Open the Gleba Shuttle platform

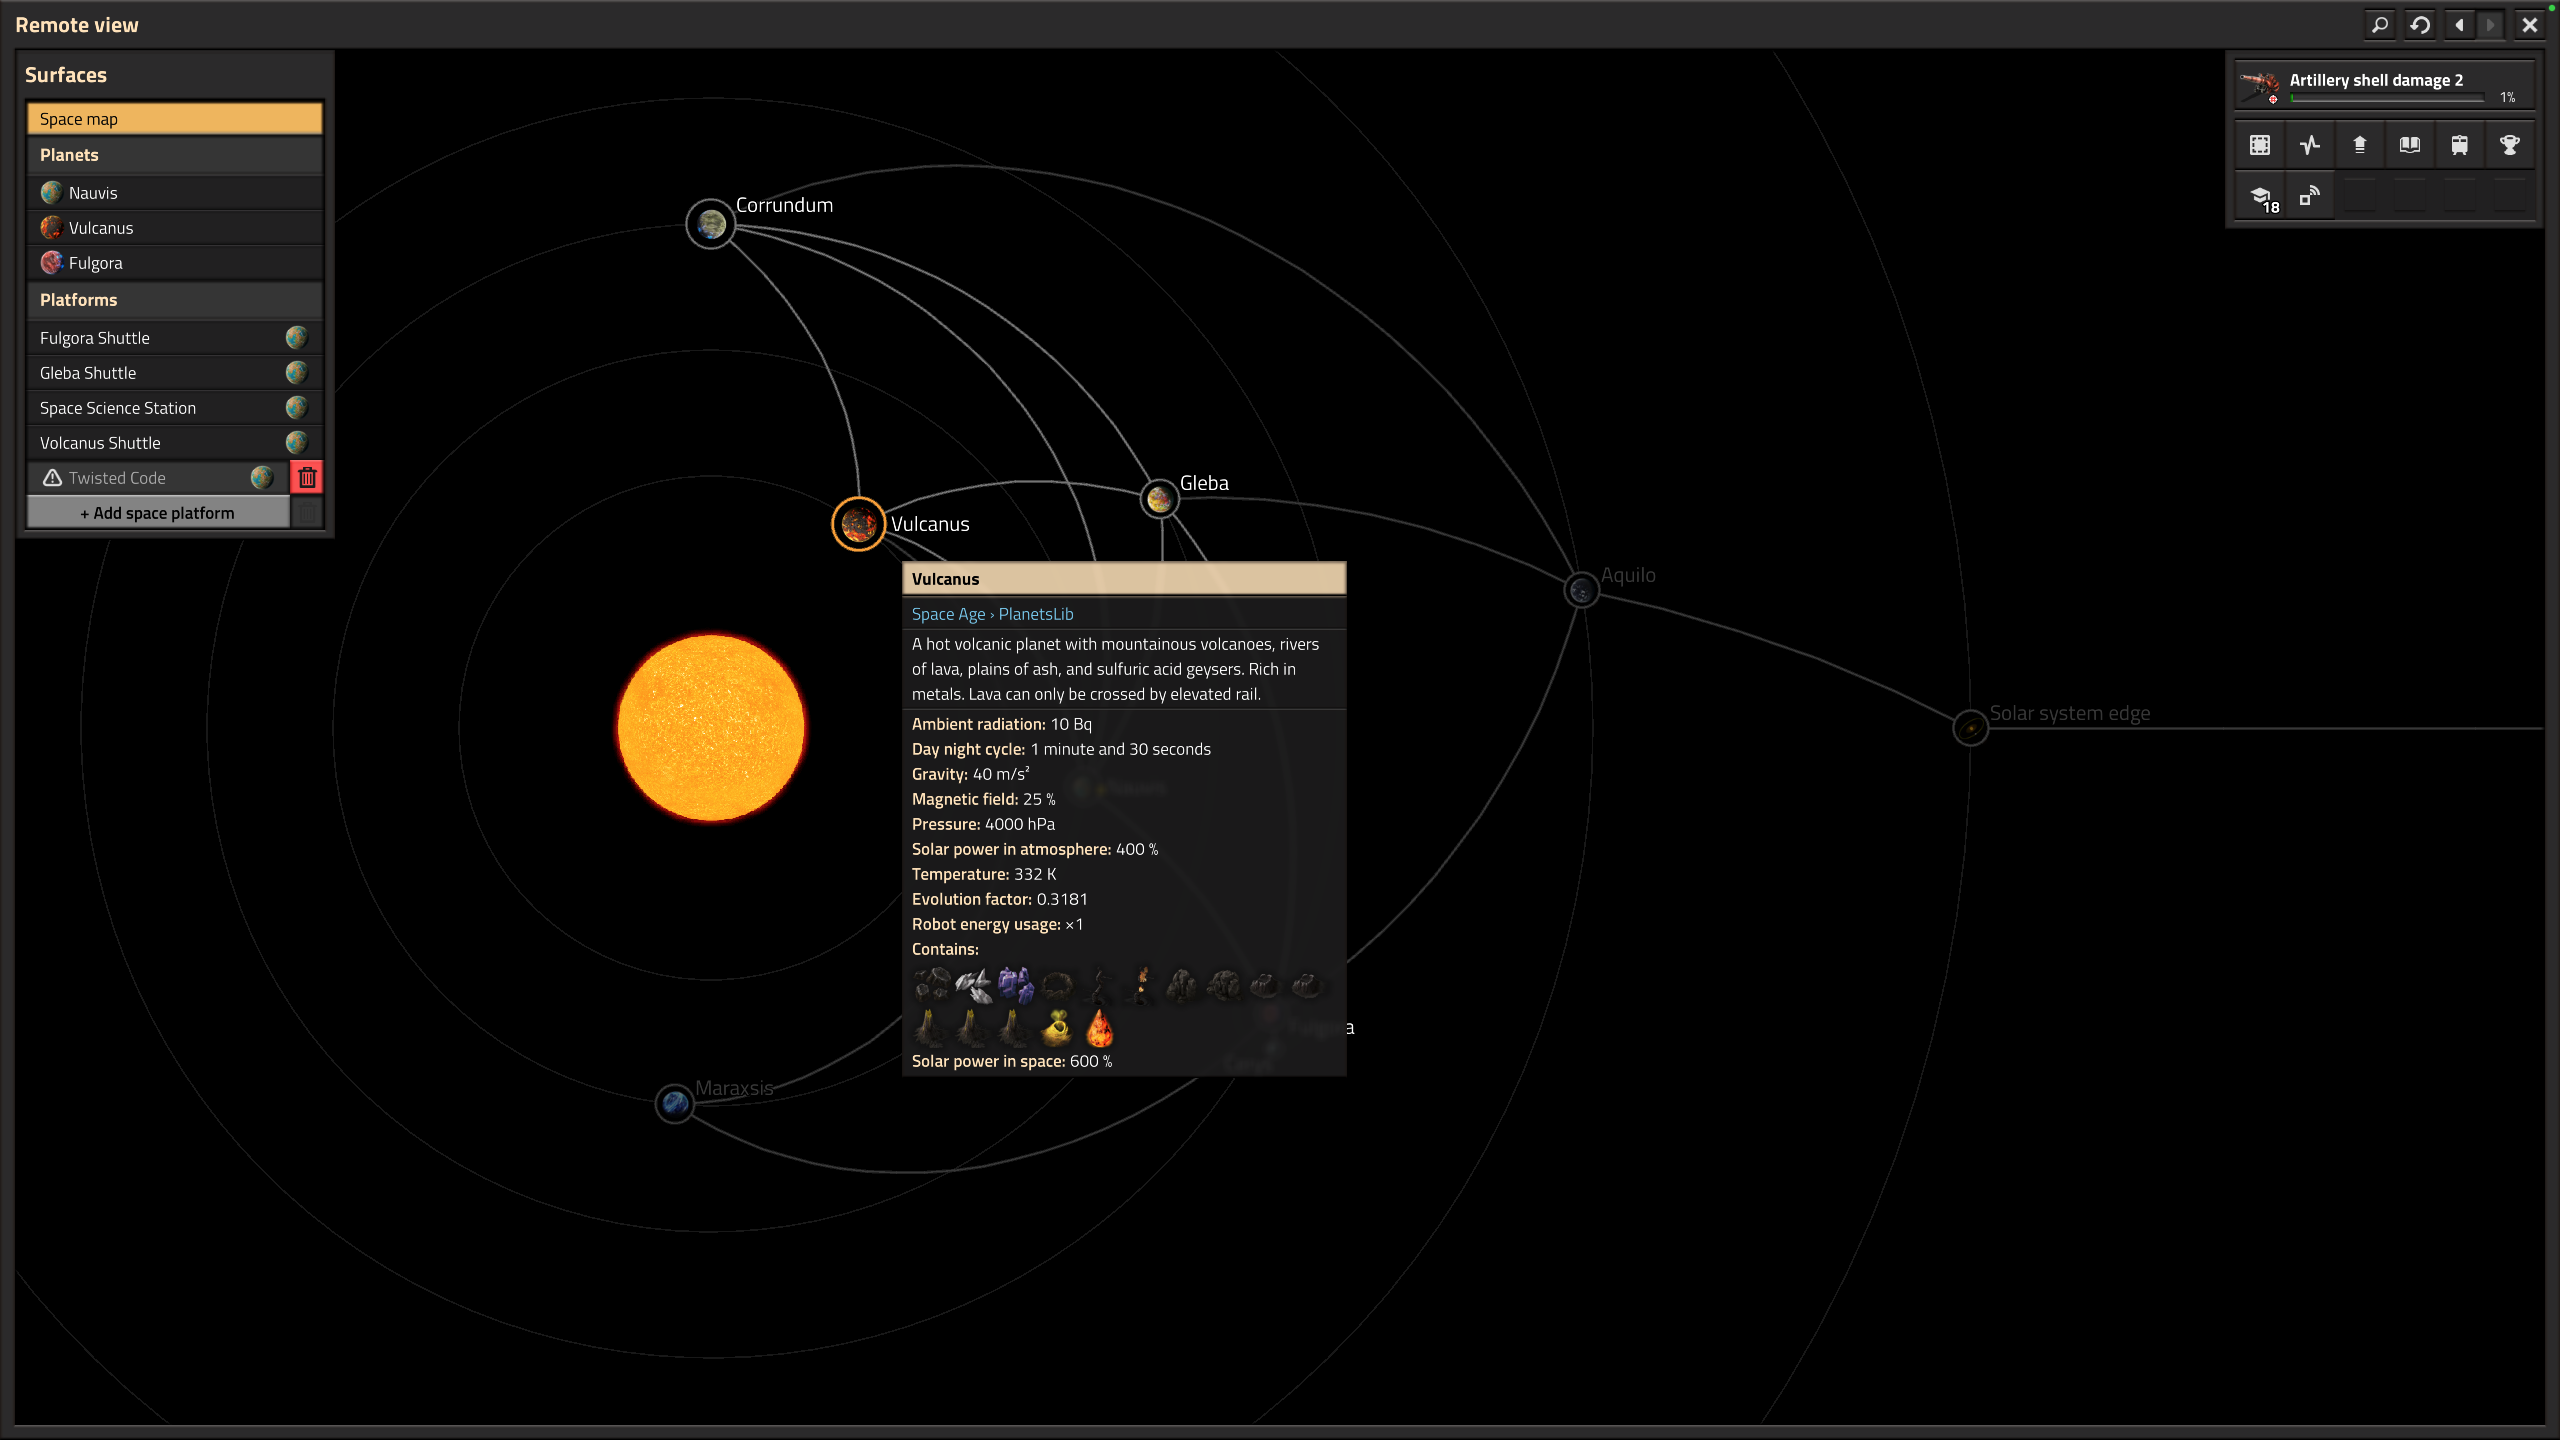175,373
